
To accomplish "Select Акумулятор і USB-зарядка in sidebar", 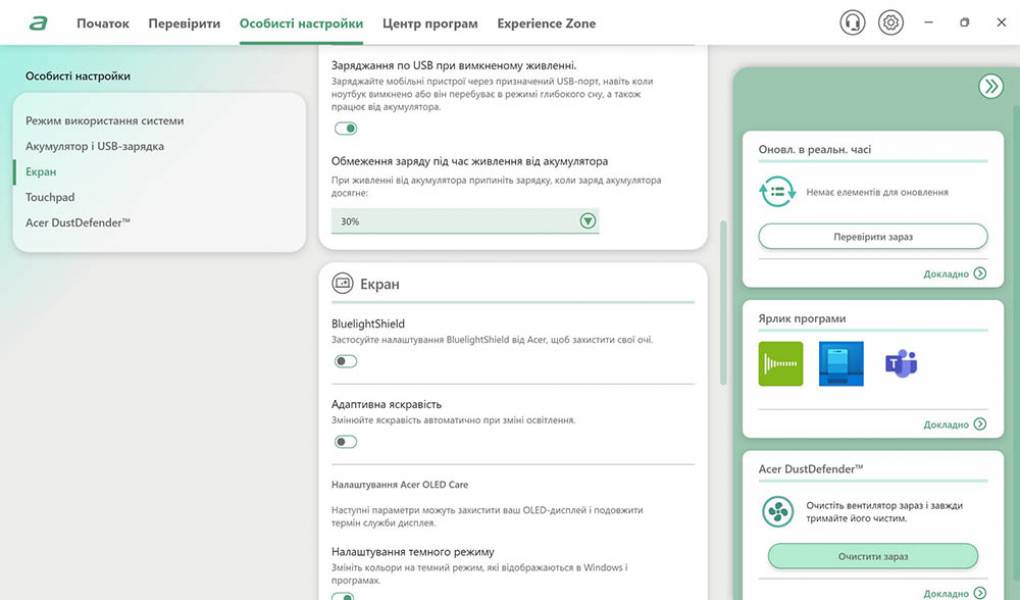I will [x=94, y=146].
